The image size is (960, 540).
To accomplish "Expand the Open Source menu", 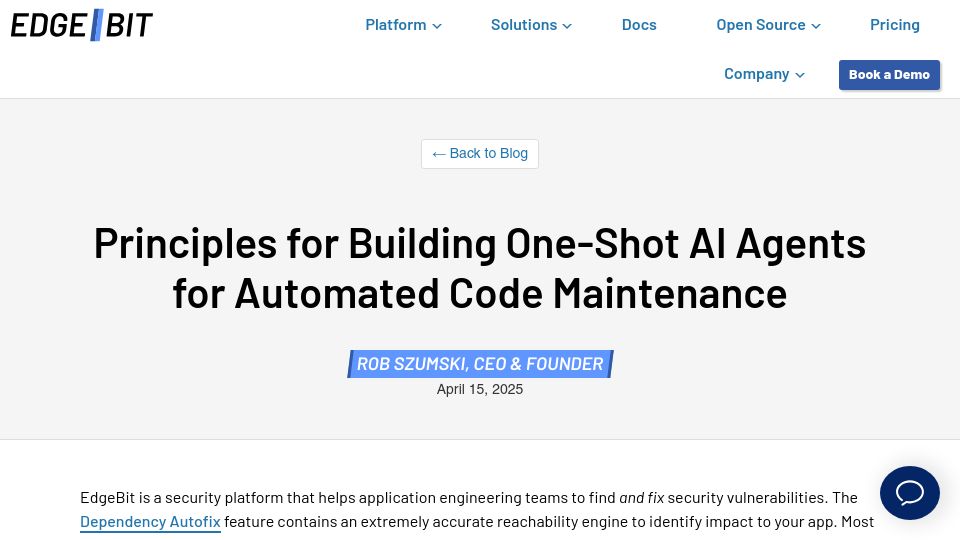I will pos(768,25).
